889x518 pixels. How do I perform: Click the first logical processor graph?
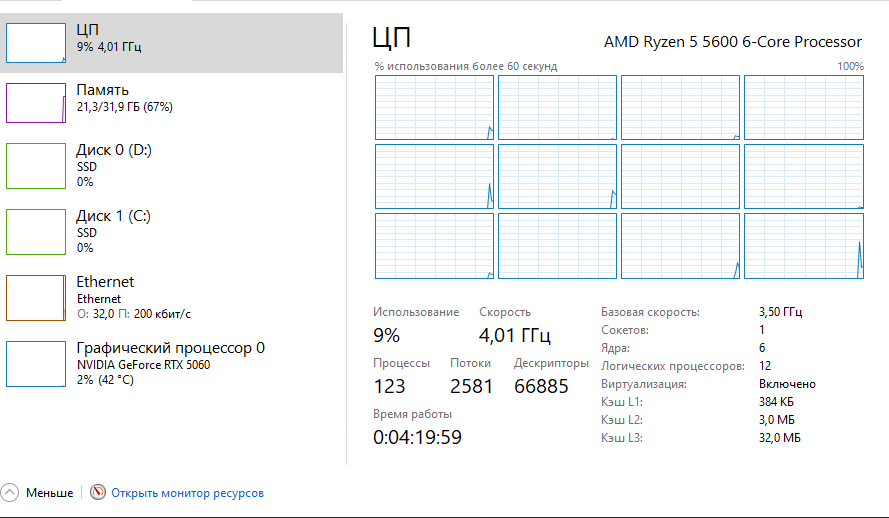coord(434,107)
